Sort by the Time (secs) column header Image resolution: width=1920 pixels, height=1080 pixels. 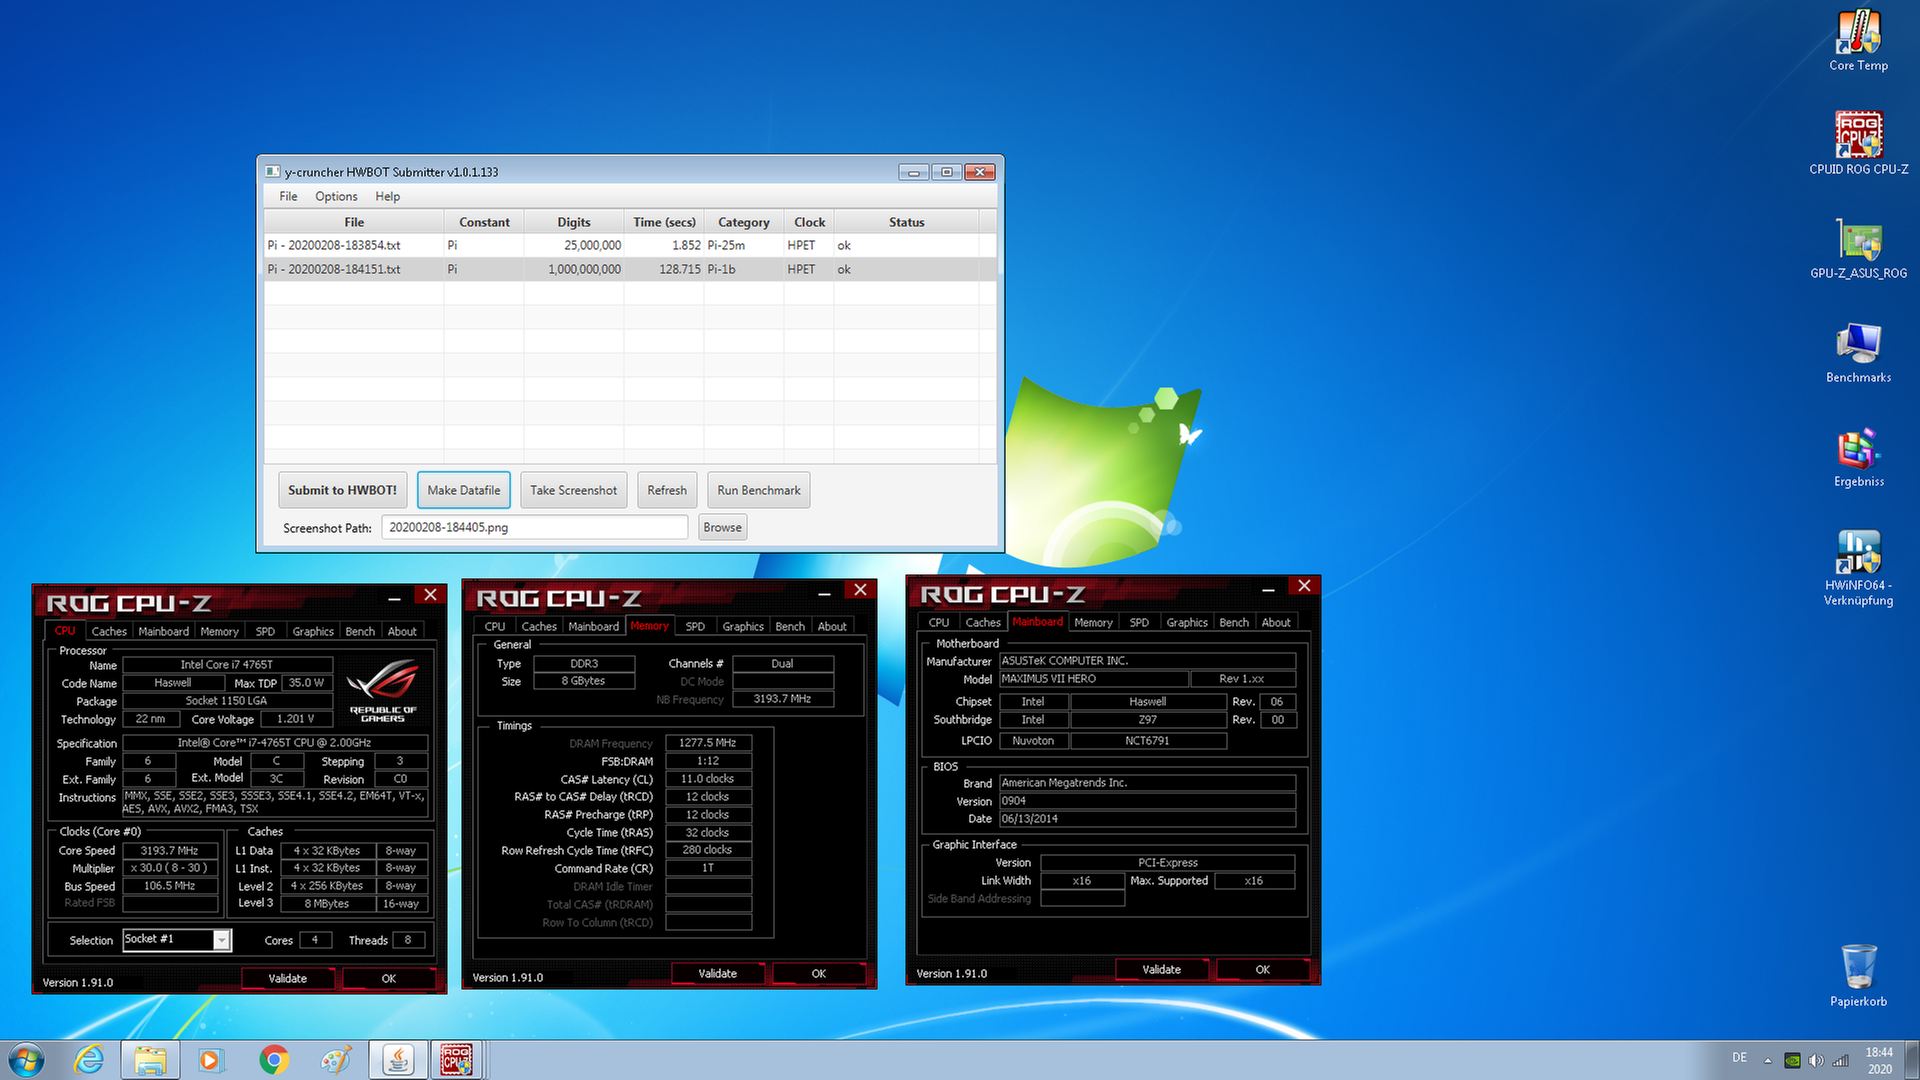point(664,222)
